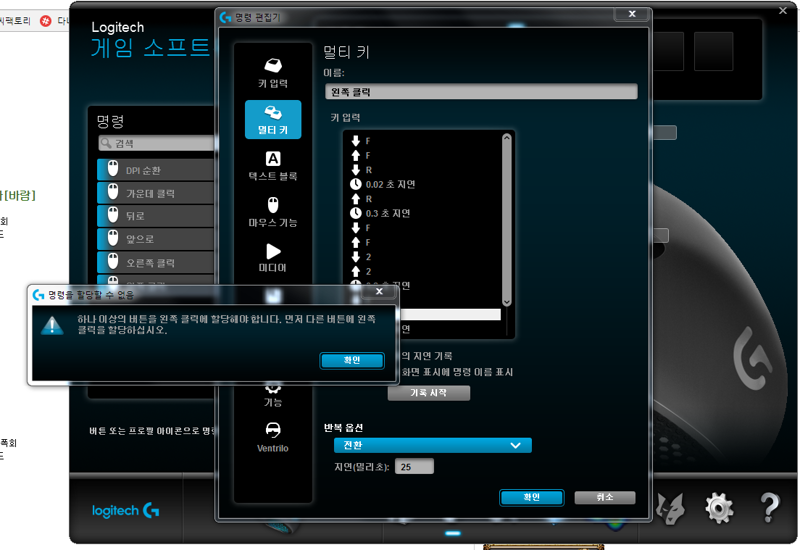Click the 이름 field containing 왼쪽 클릭
Viewport: 800px width, 550px height.
[x=481, y=92]
